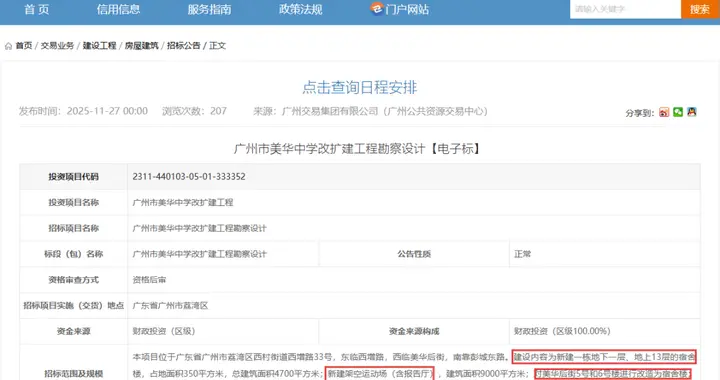Click the 招标项目名称 label cell

coord(73,228)
